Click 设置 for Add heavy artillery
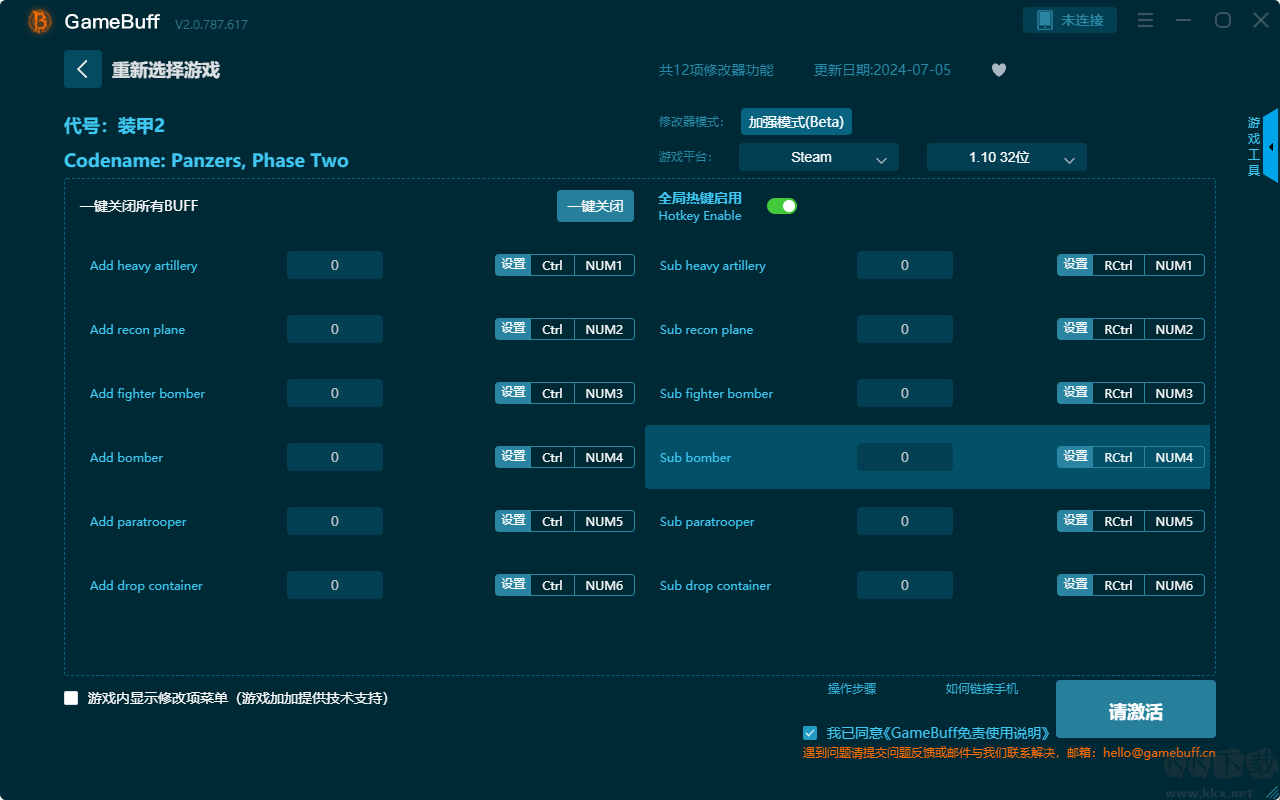This screenshot has height=800, width=1280. [x=513, y=265]
